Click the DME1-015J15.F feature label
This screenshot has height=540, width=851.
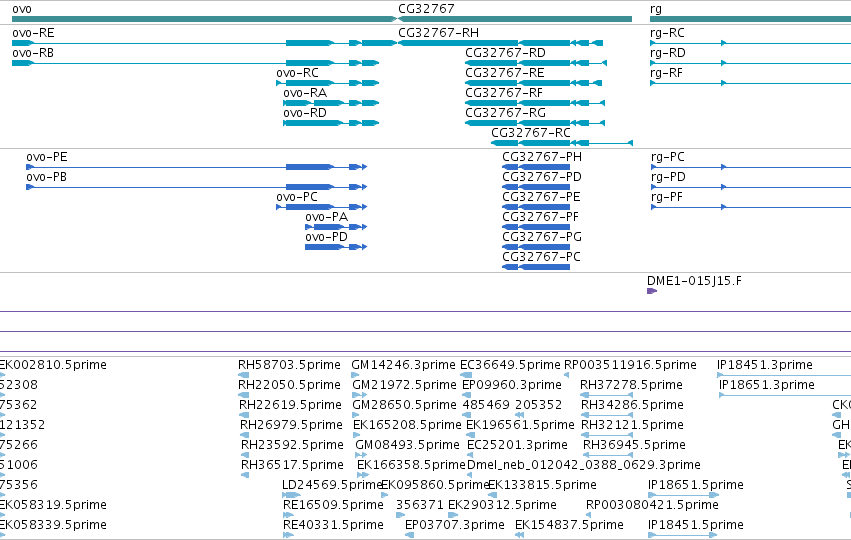pyautogui.click(x=694, y=281)
